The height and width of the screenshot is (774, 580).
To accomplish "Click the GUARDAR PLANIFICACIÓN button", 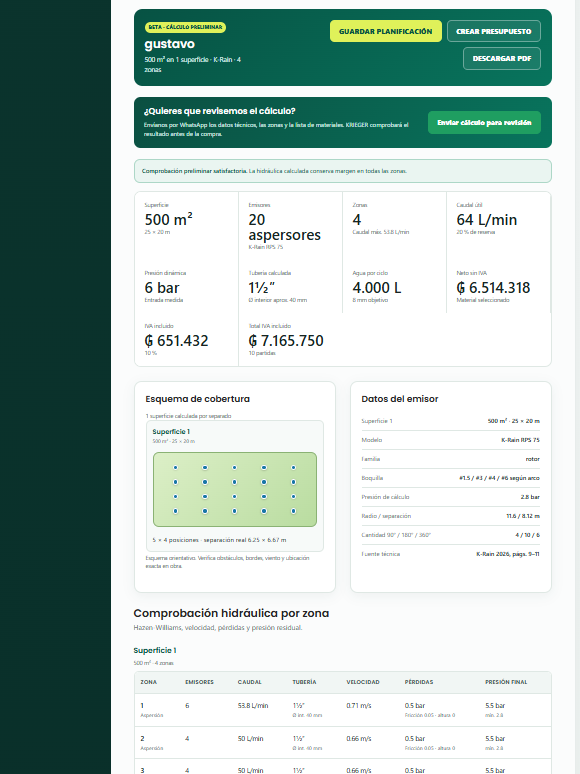I will (386, 31).
